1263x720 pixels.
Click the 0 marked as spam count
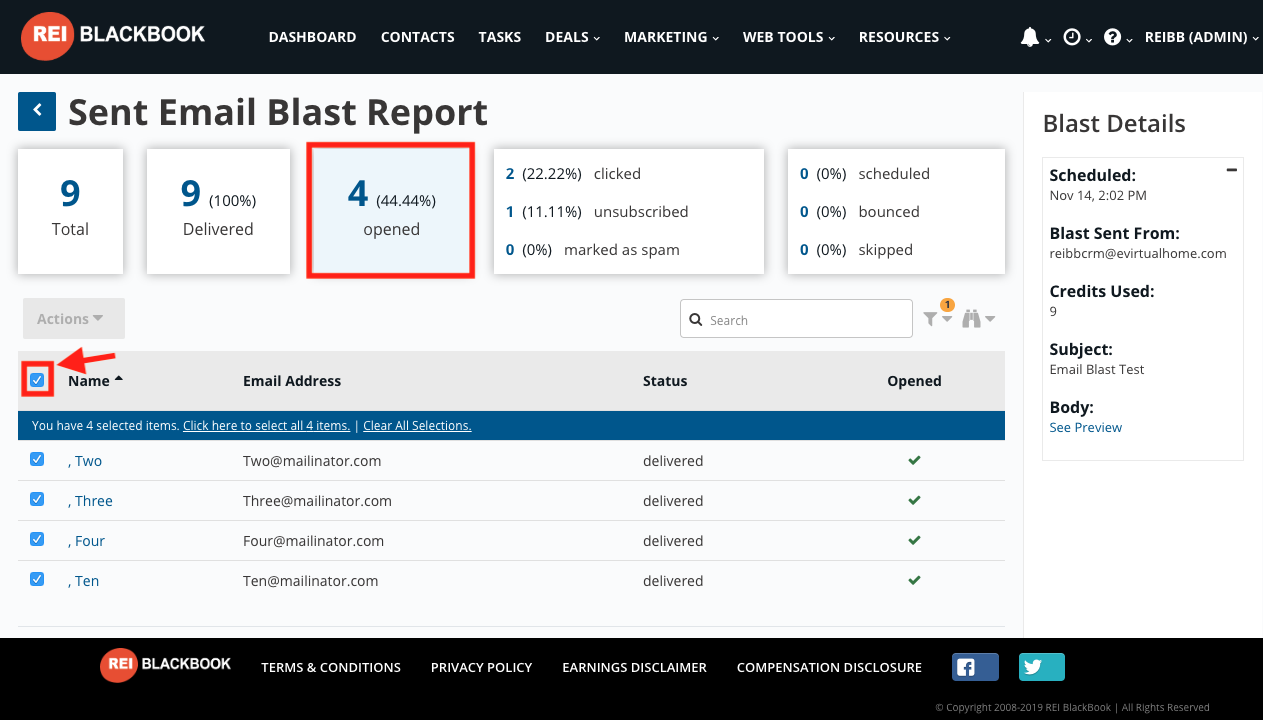click(x=510, y=250)
